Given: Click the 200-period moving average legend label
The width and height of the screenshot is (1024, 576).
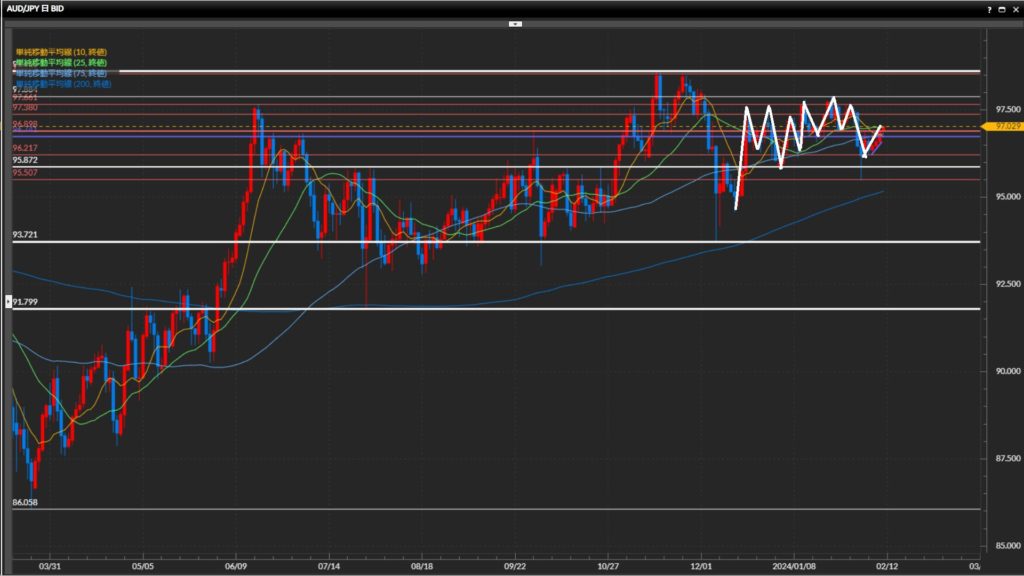Looking at the screenshot, I should tap(64, 84).
